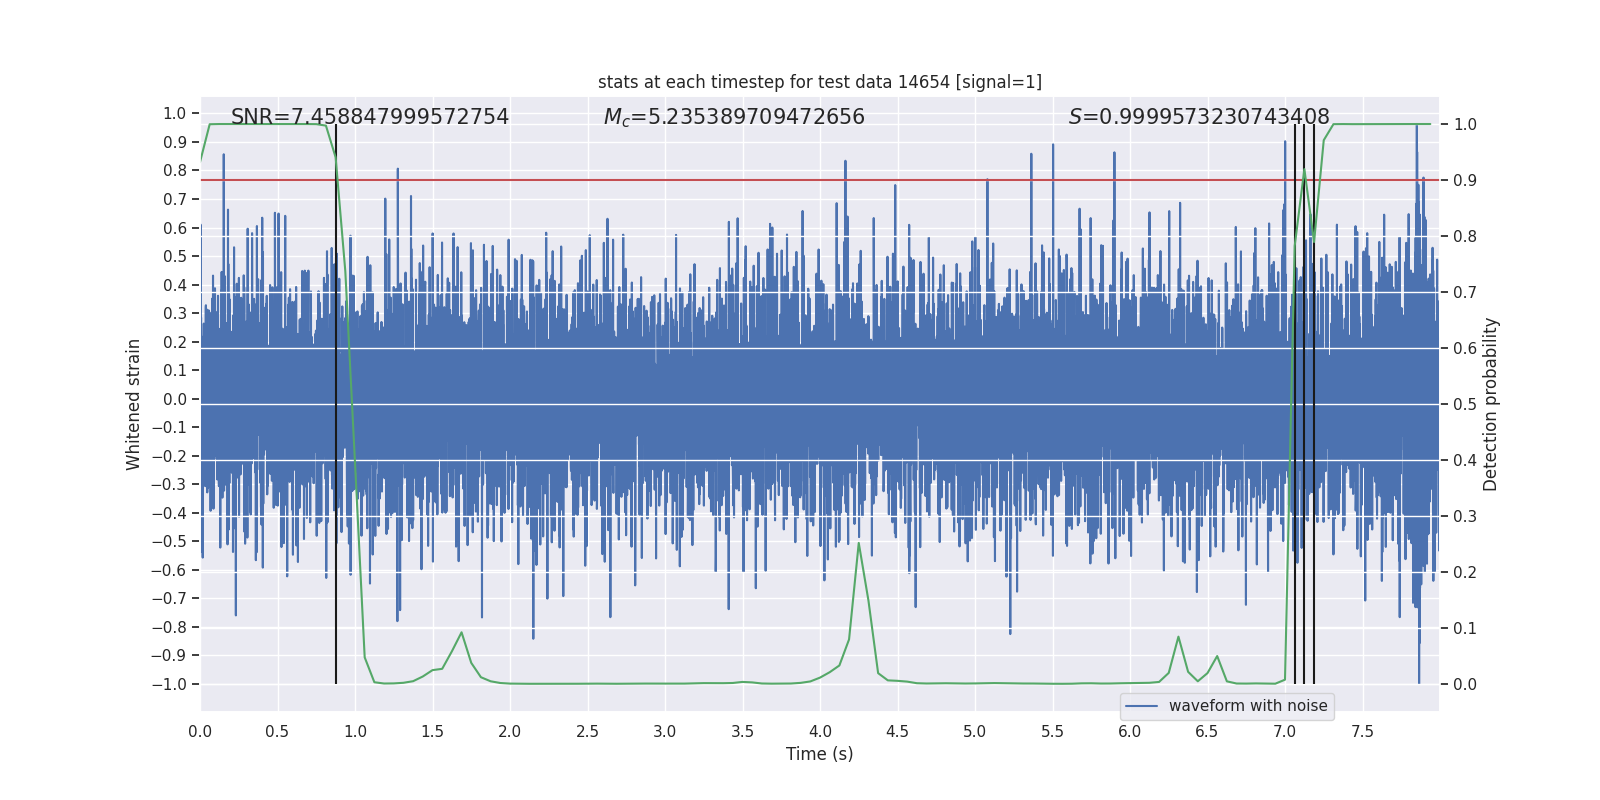Click the 'waveform with noise' legend label
Viewport: 1600px width, 800px height.
point(1248,706)
